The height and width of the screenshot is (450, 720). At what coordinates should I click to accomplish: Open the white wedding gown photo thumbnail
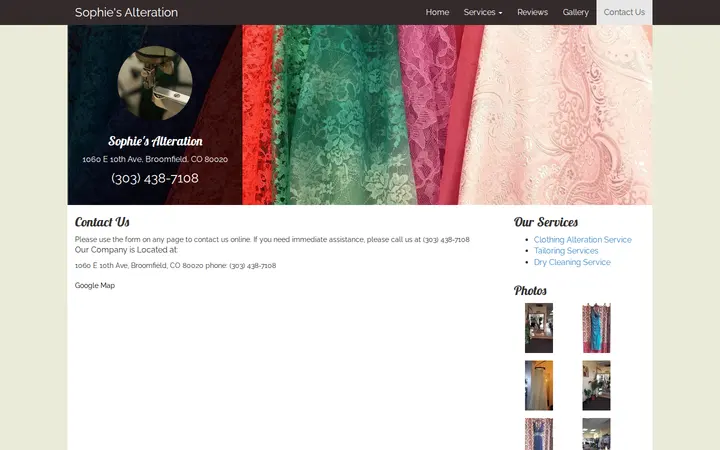539,385
